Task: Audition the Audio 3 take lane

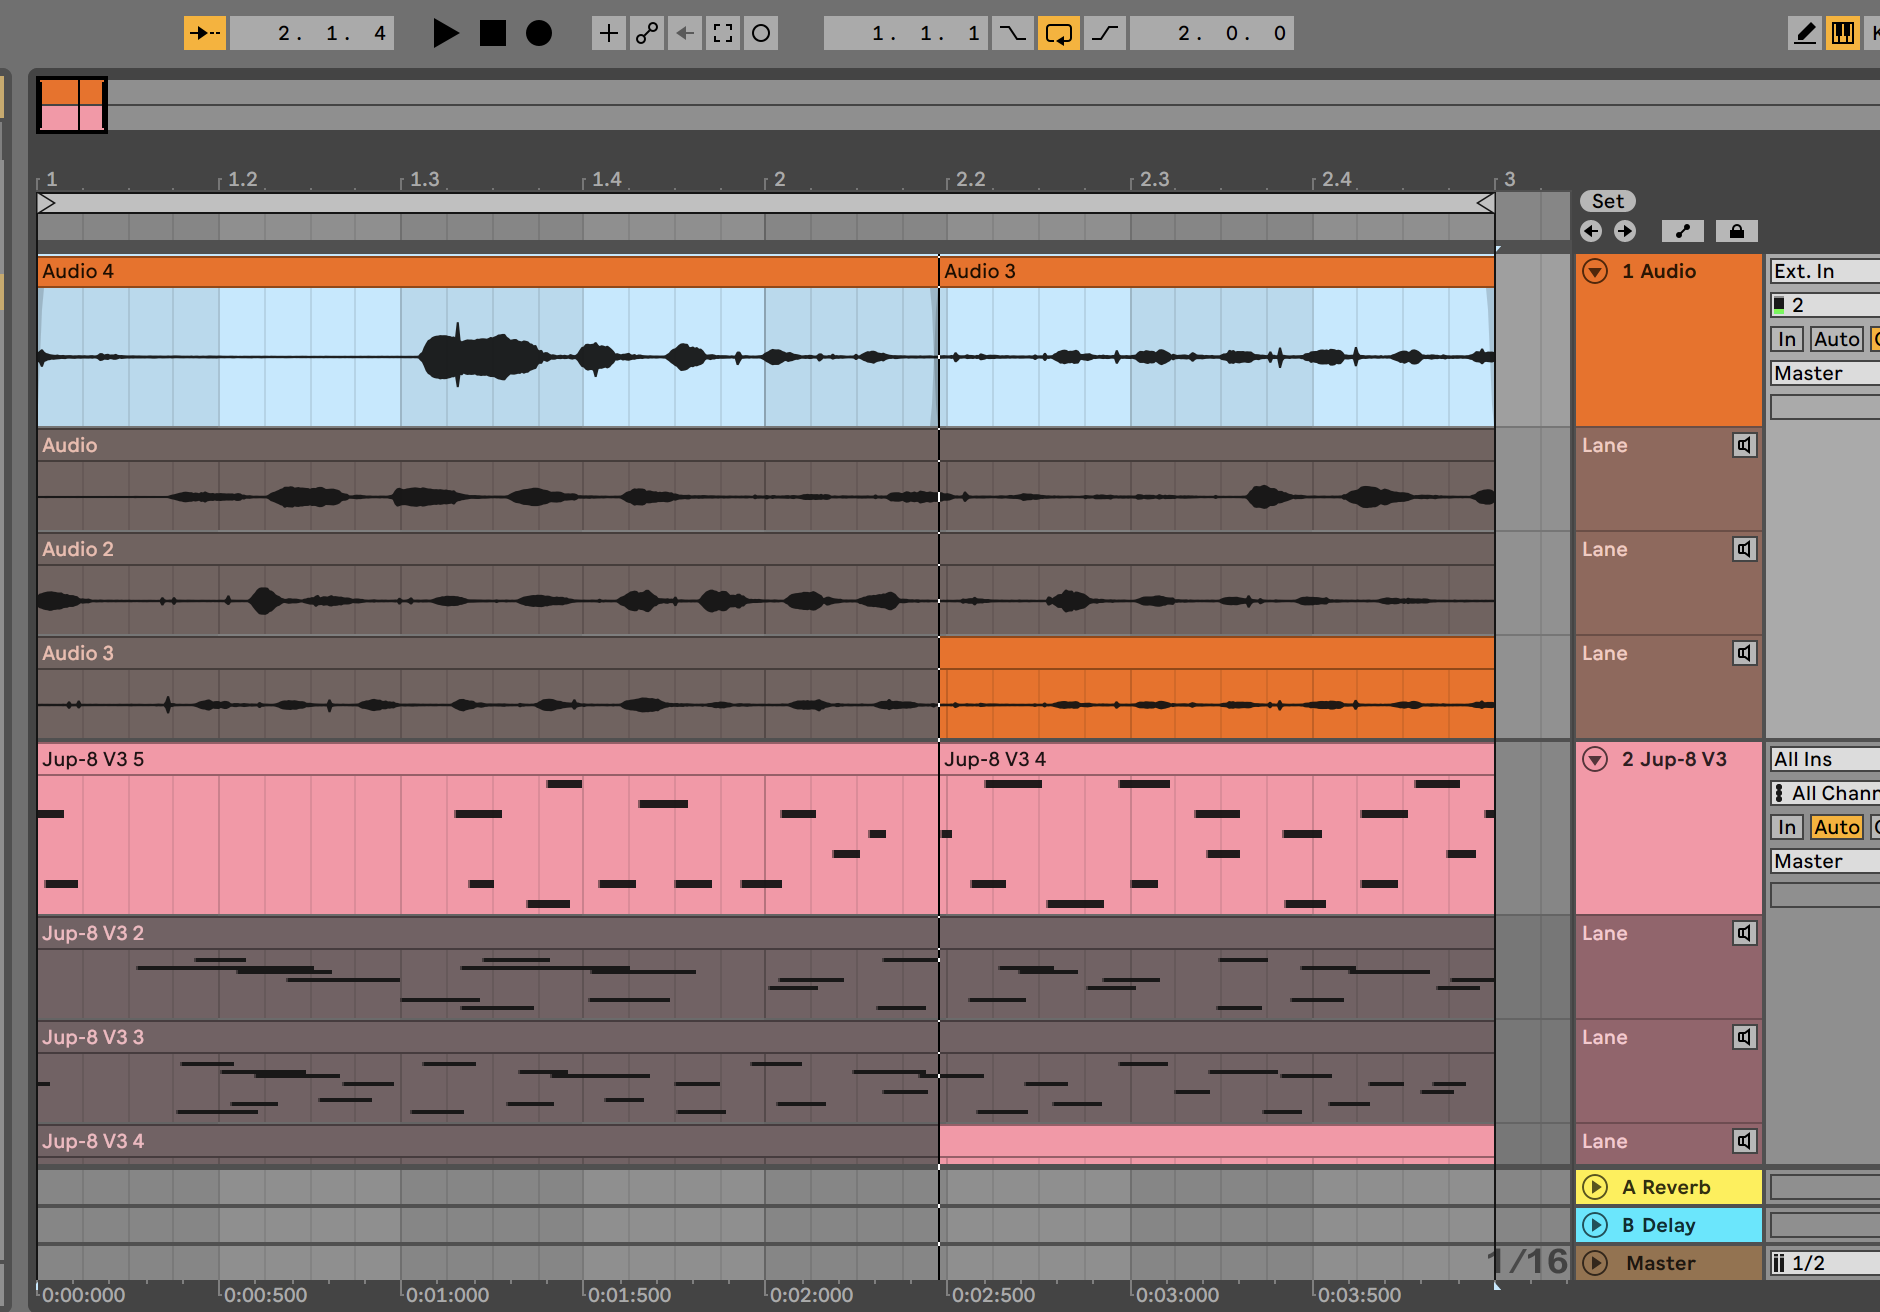Action: pyautogui.click(x=1745, y=653)
